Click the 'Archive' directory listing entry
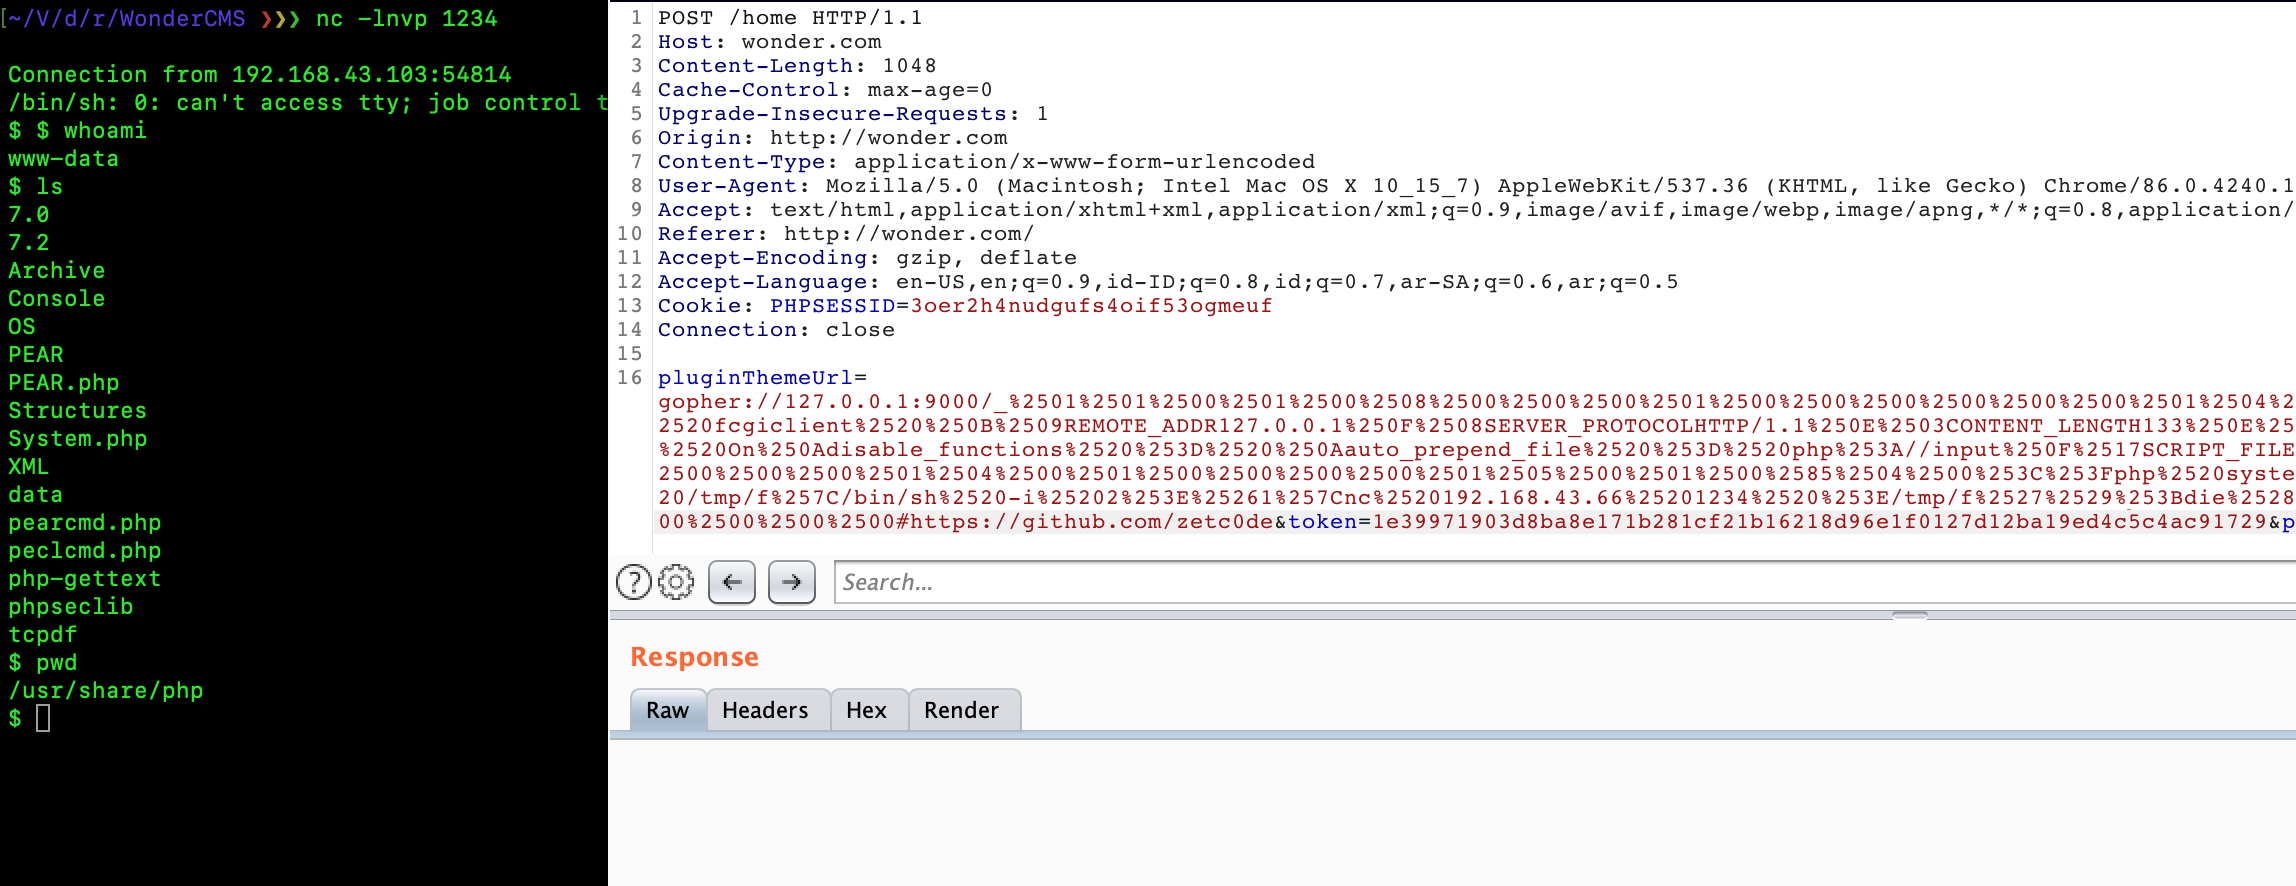This screenshot has width=2296, height=886. point(57,271)
